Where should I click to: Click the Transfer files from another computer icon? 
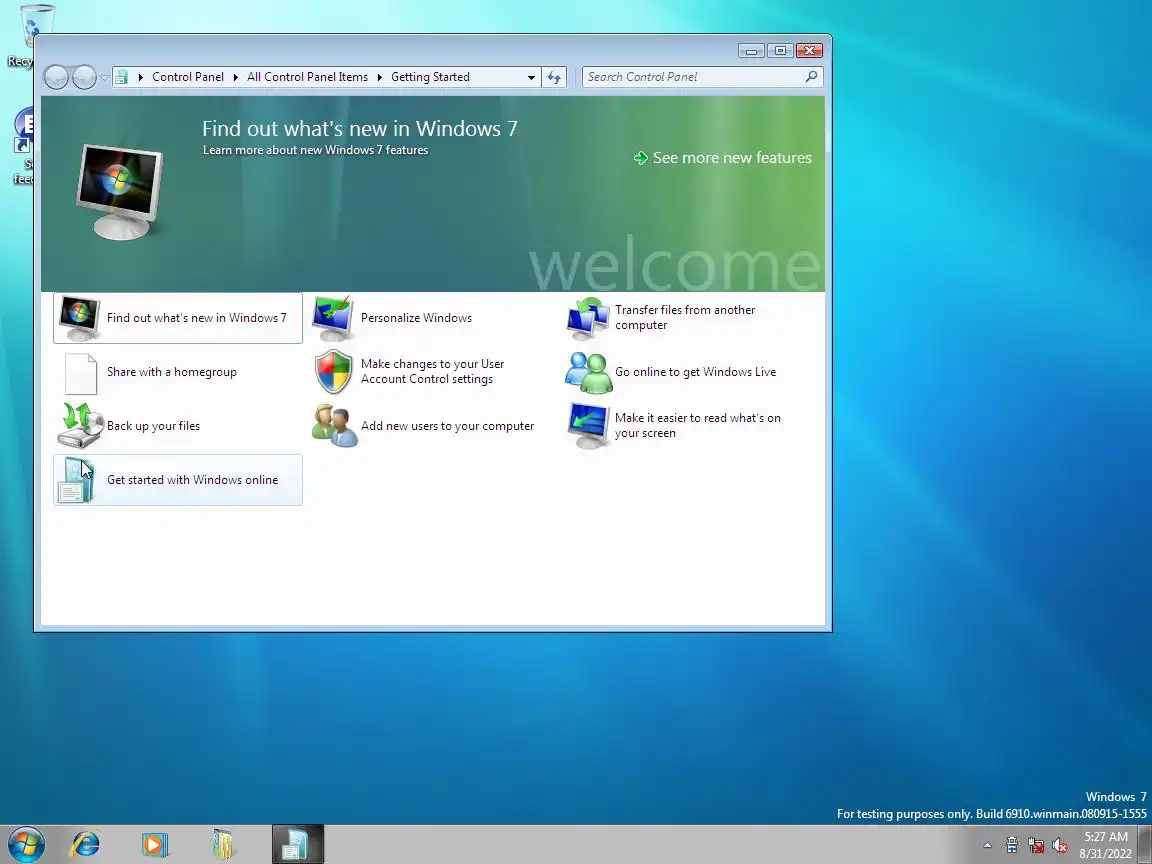(588, 318)
